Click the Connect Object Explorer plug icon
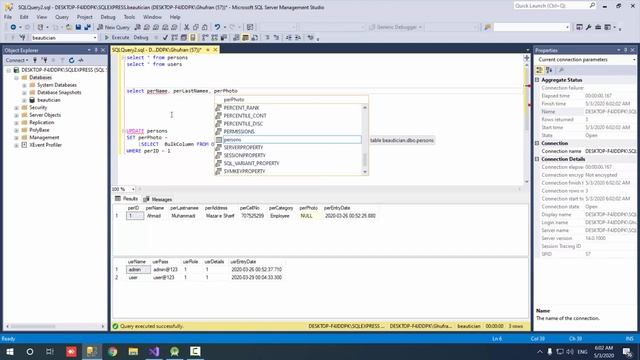The image size is (640, 360). pyautogui.click(x=35, y=60)
